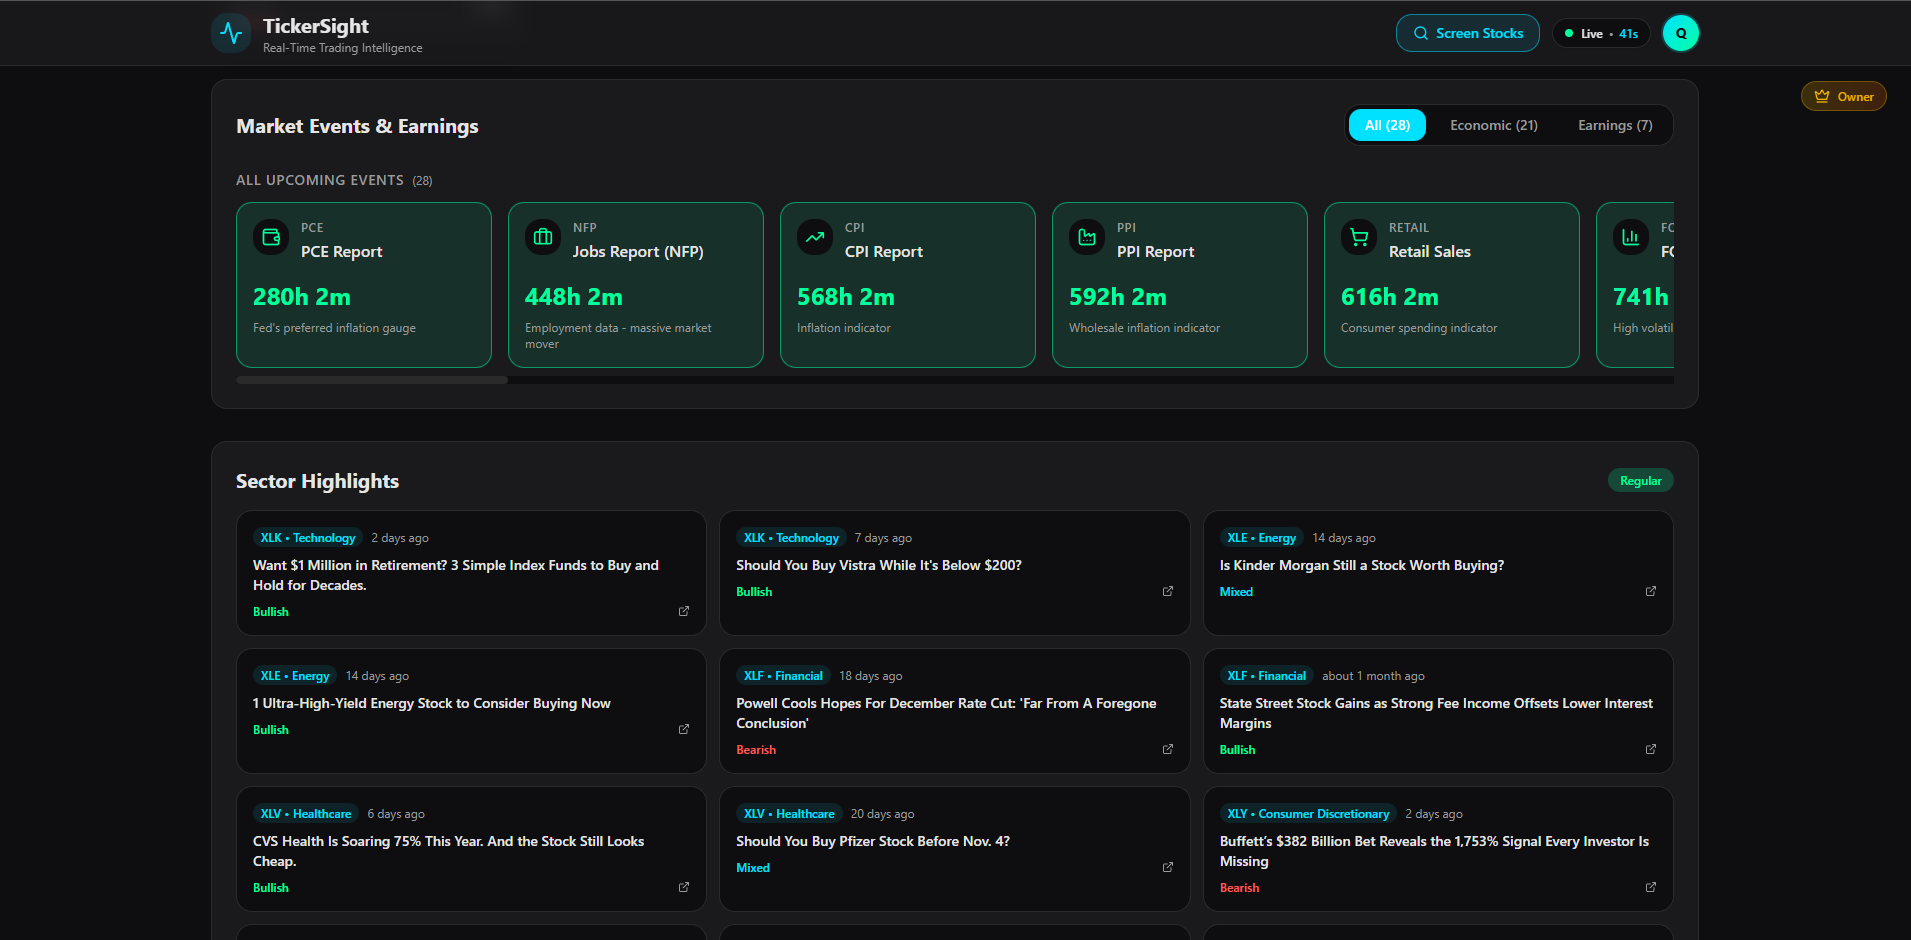
Task: Open 'Should You Buy Pfizer Stock' headline
Action: click(873, 841)
